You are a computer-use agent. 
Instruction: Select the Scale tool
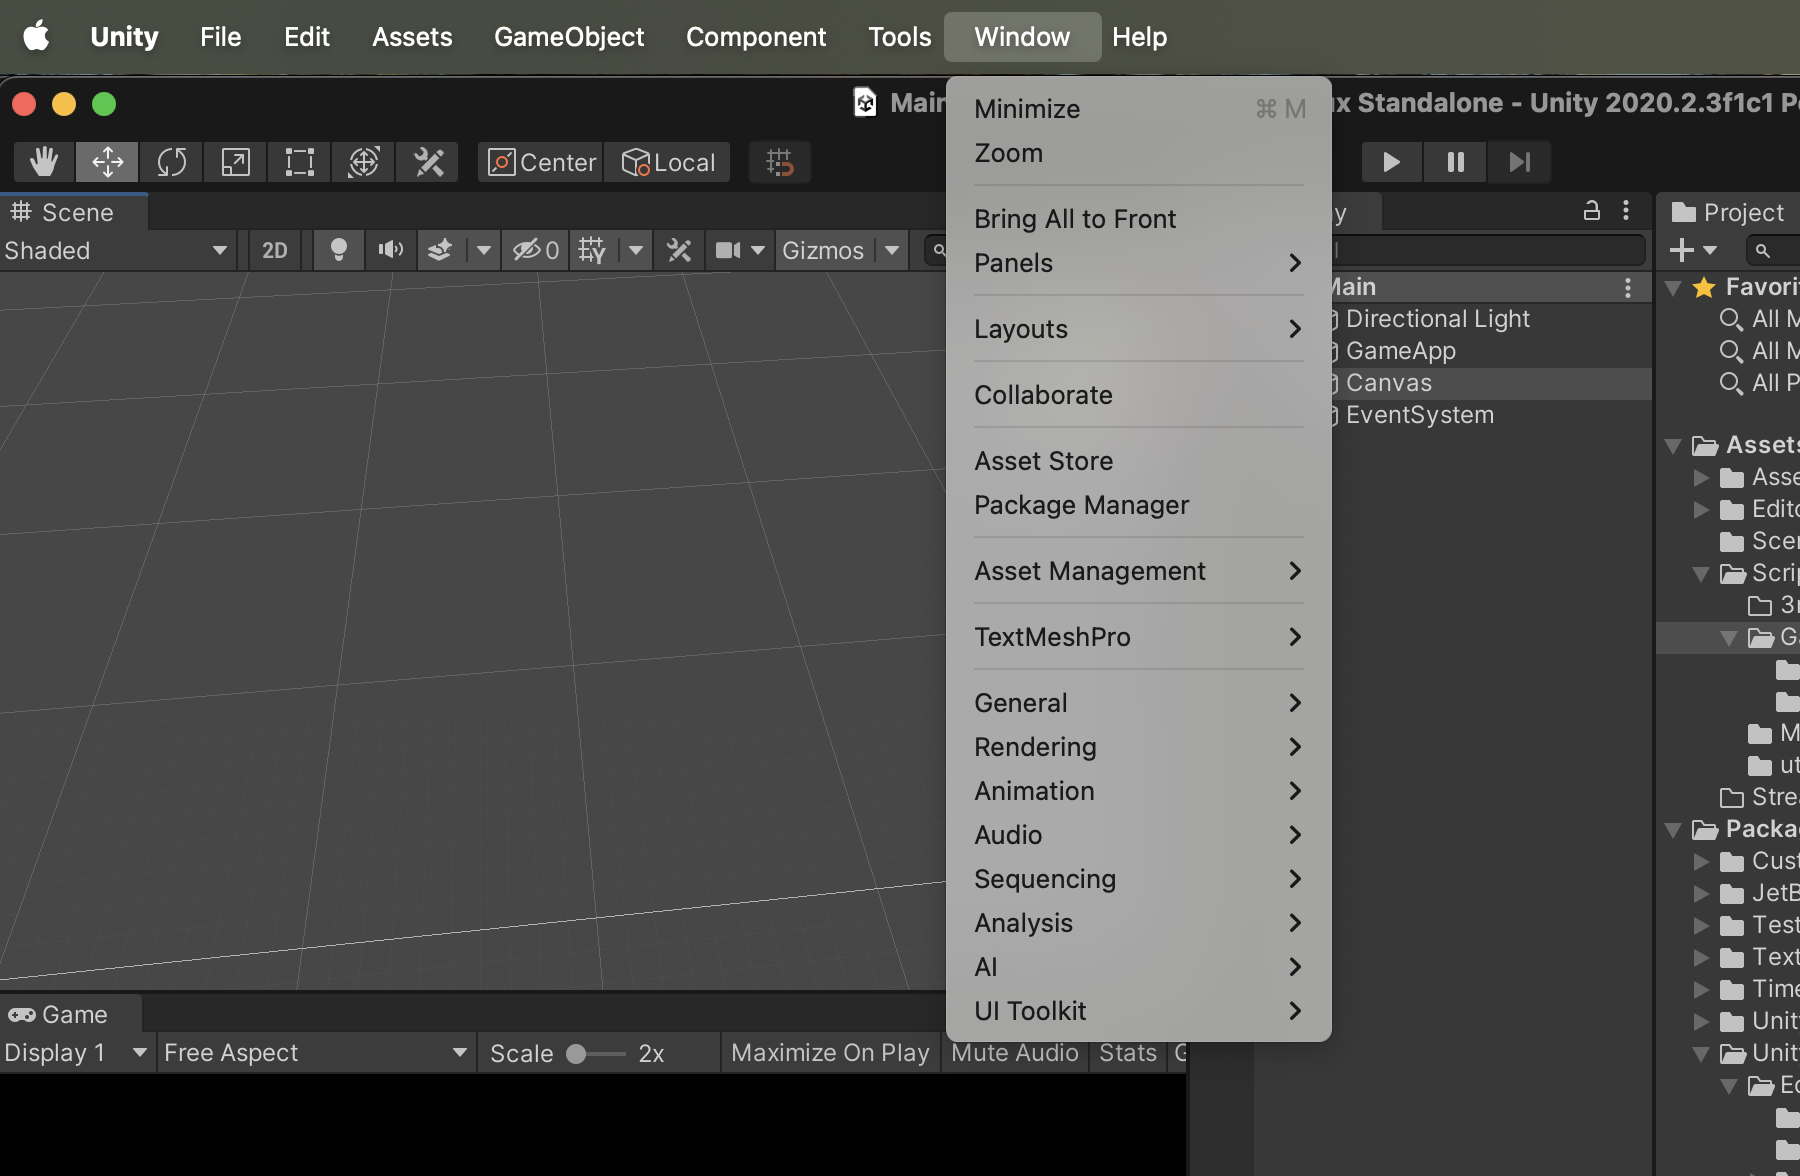pos(236,162)
